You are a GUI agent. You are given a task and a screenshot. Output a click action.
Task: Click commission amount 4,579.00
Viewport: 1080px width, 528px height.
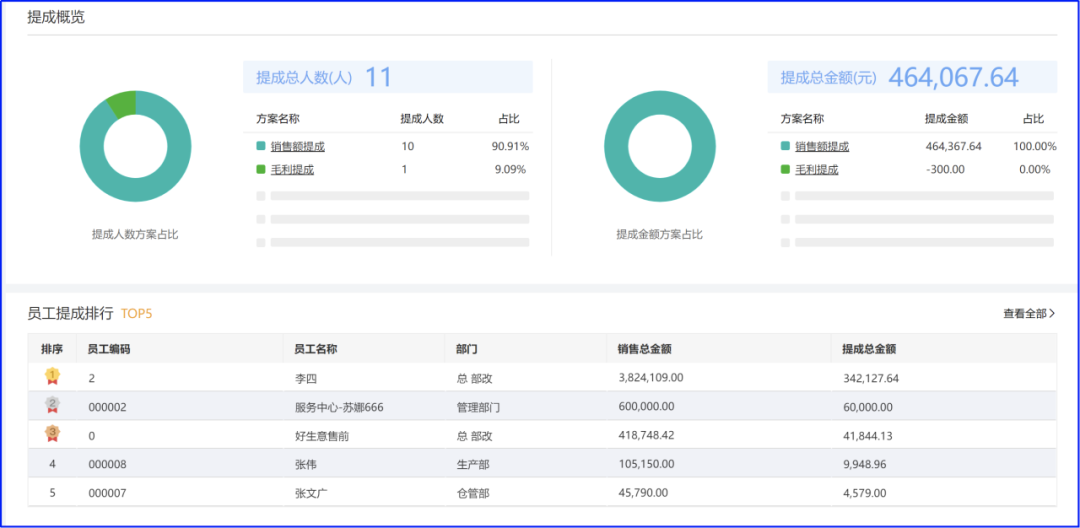tap(864, 493)
